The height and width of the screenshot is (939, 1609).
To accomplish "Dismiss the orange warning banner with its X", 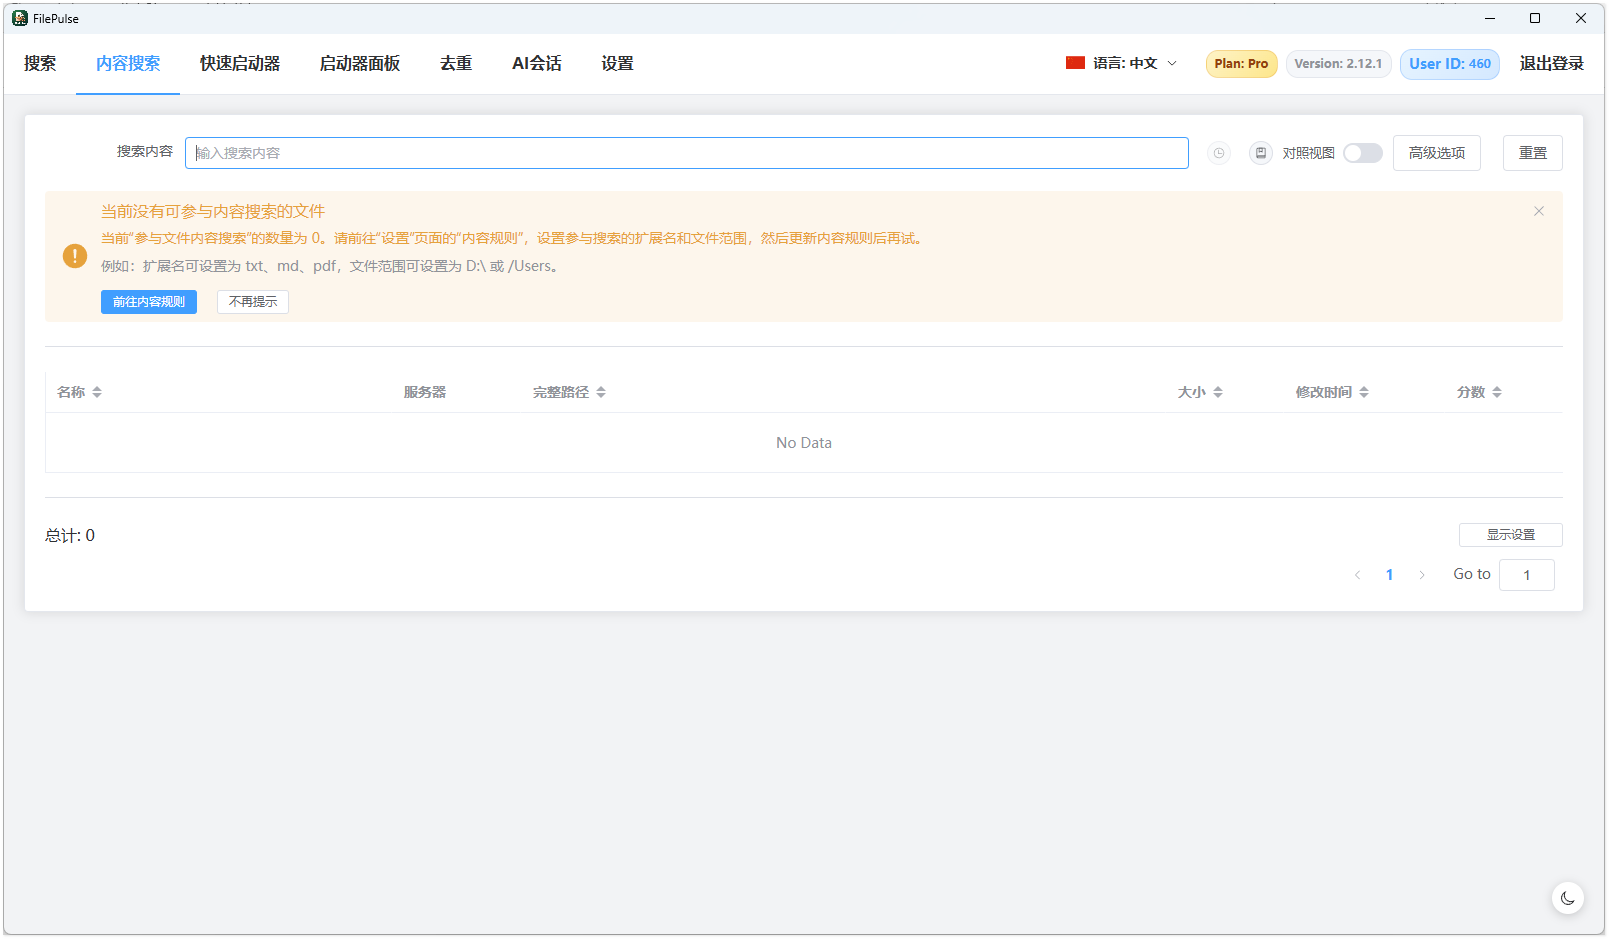I will pyautogui.click(x=1539, y=211).
